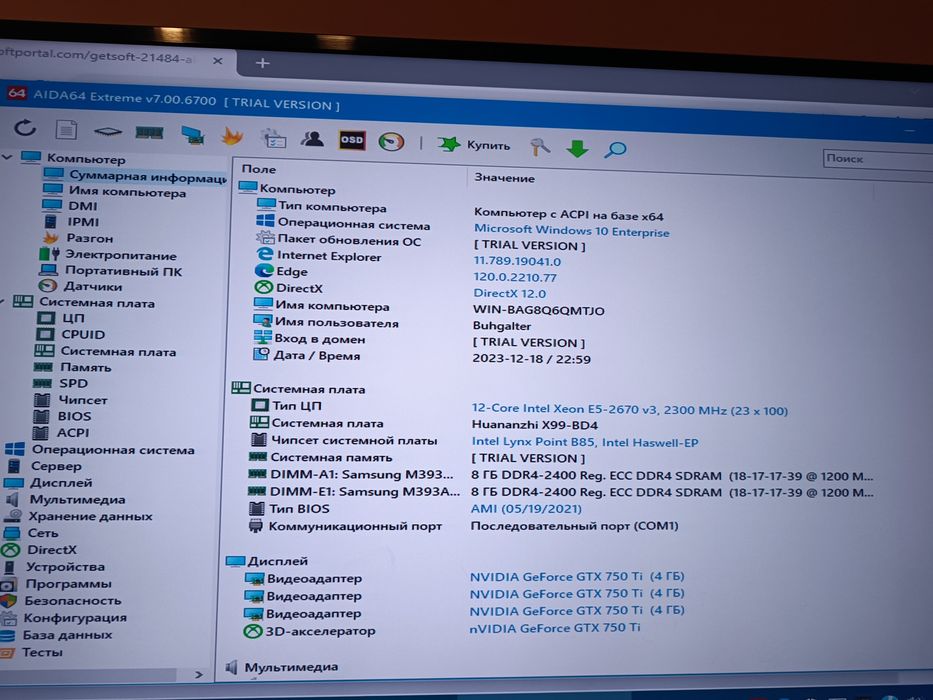Open the ЦП tree item
Image resolution: width=933 pixels, height=700 pixels.
click(61, 318)
